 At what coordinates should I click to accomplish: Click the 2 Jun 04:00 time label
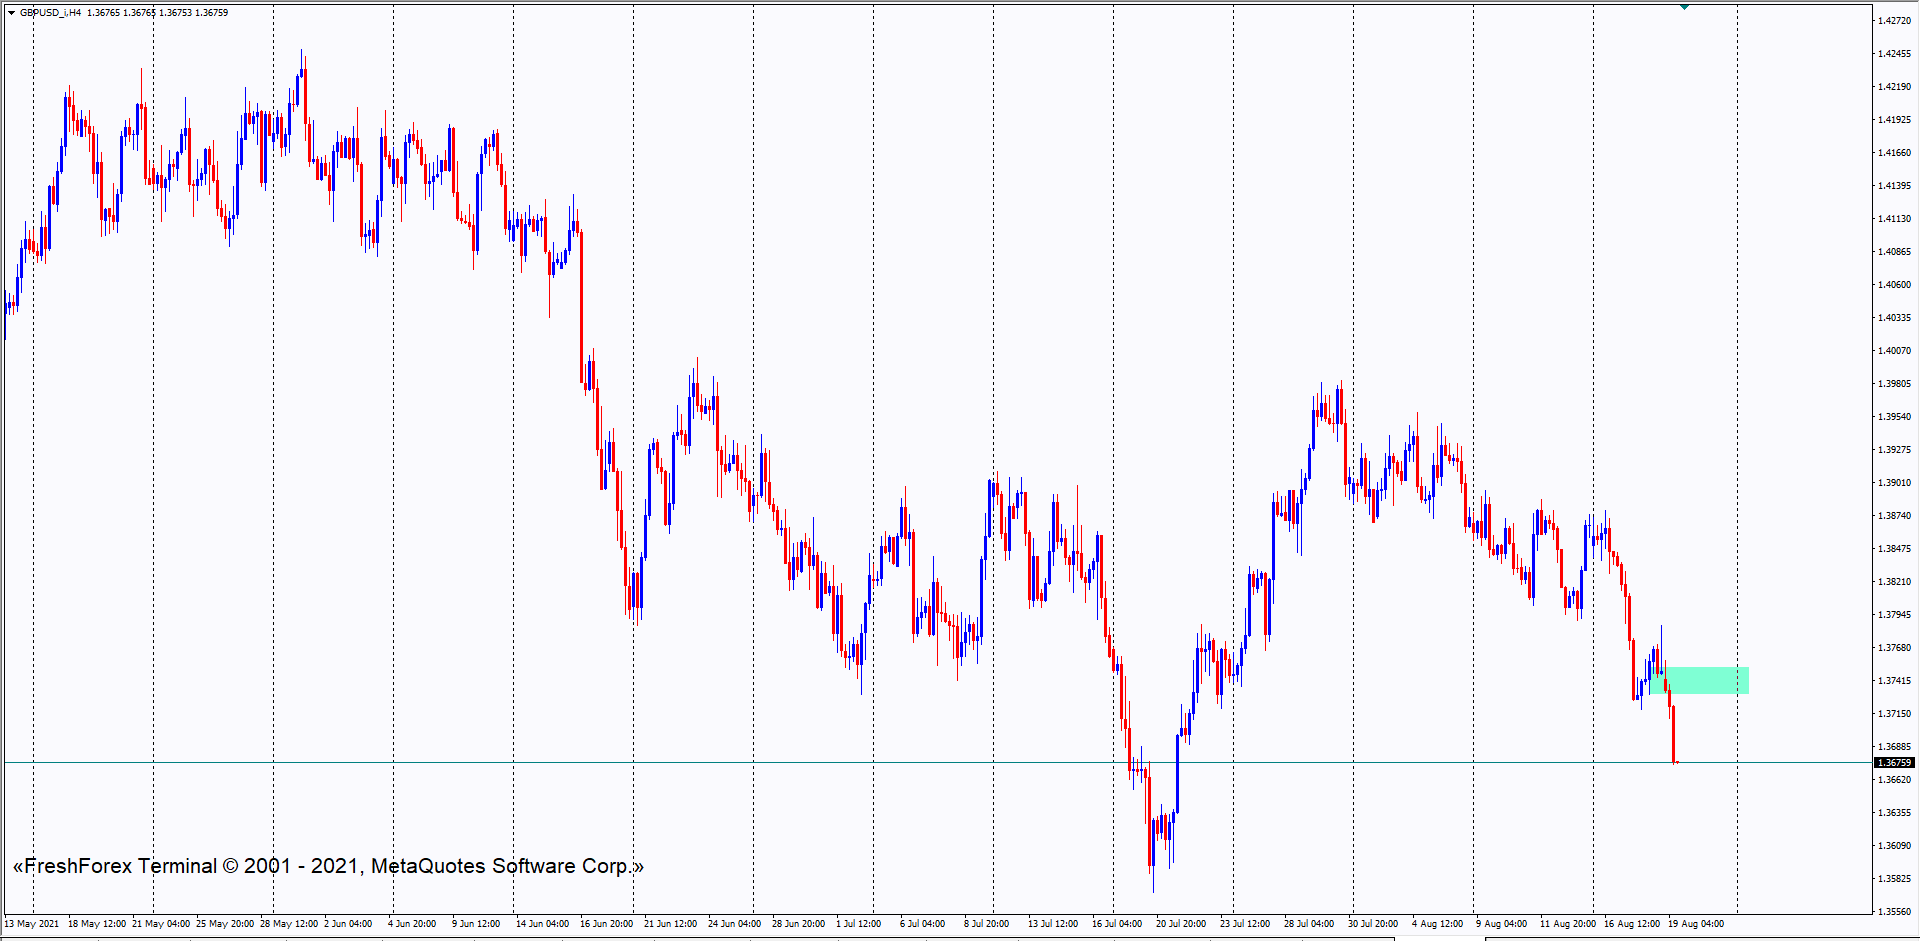[x=348, y=923]
